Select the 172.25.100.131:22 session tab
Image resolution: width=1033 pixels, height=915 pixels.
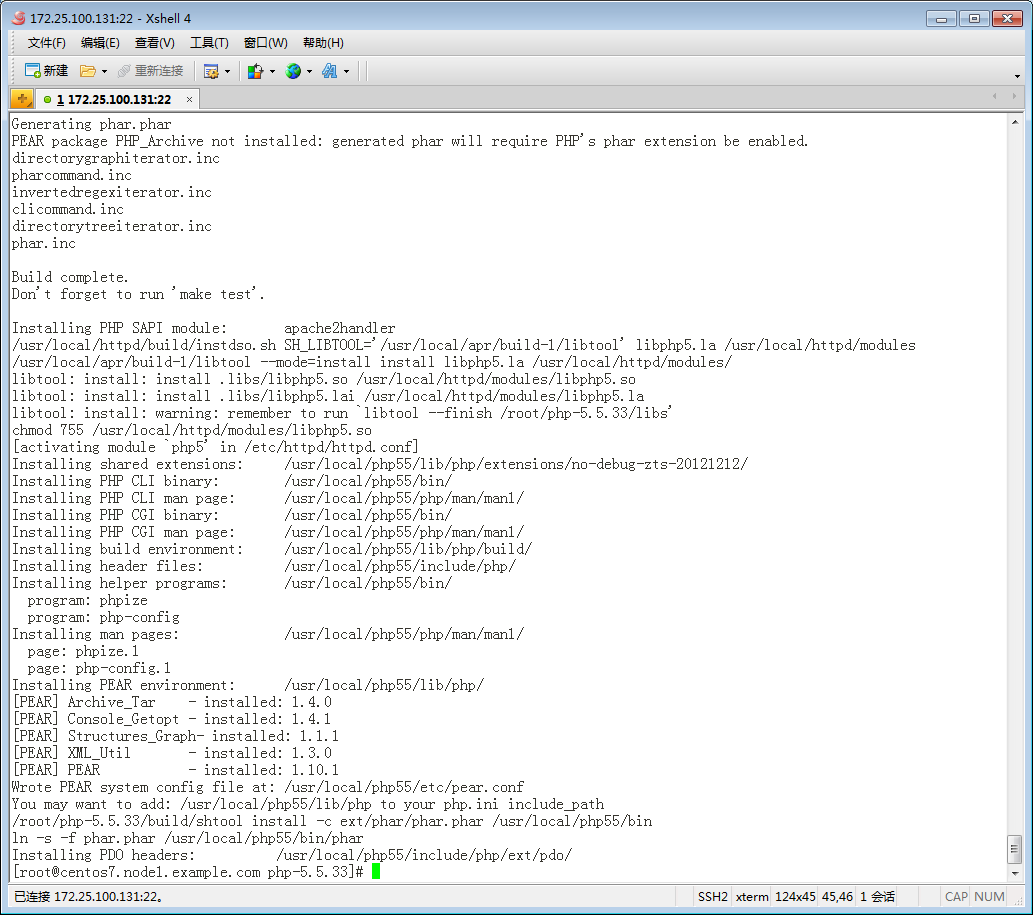point(113,100)
